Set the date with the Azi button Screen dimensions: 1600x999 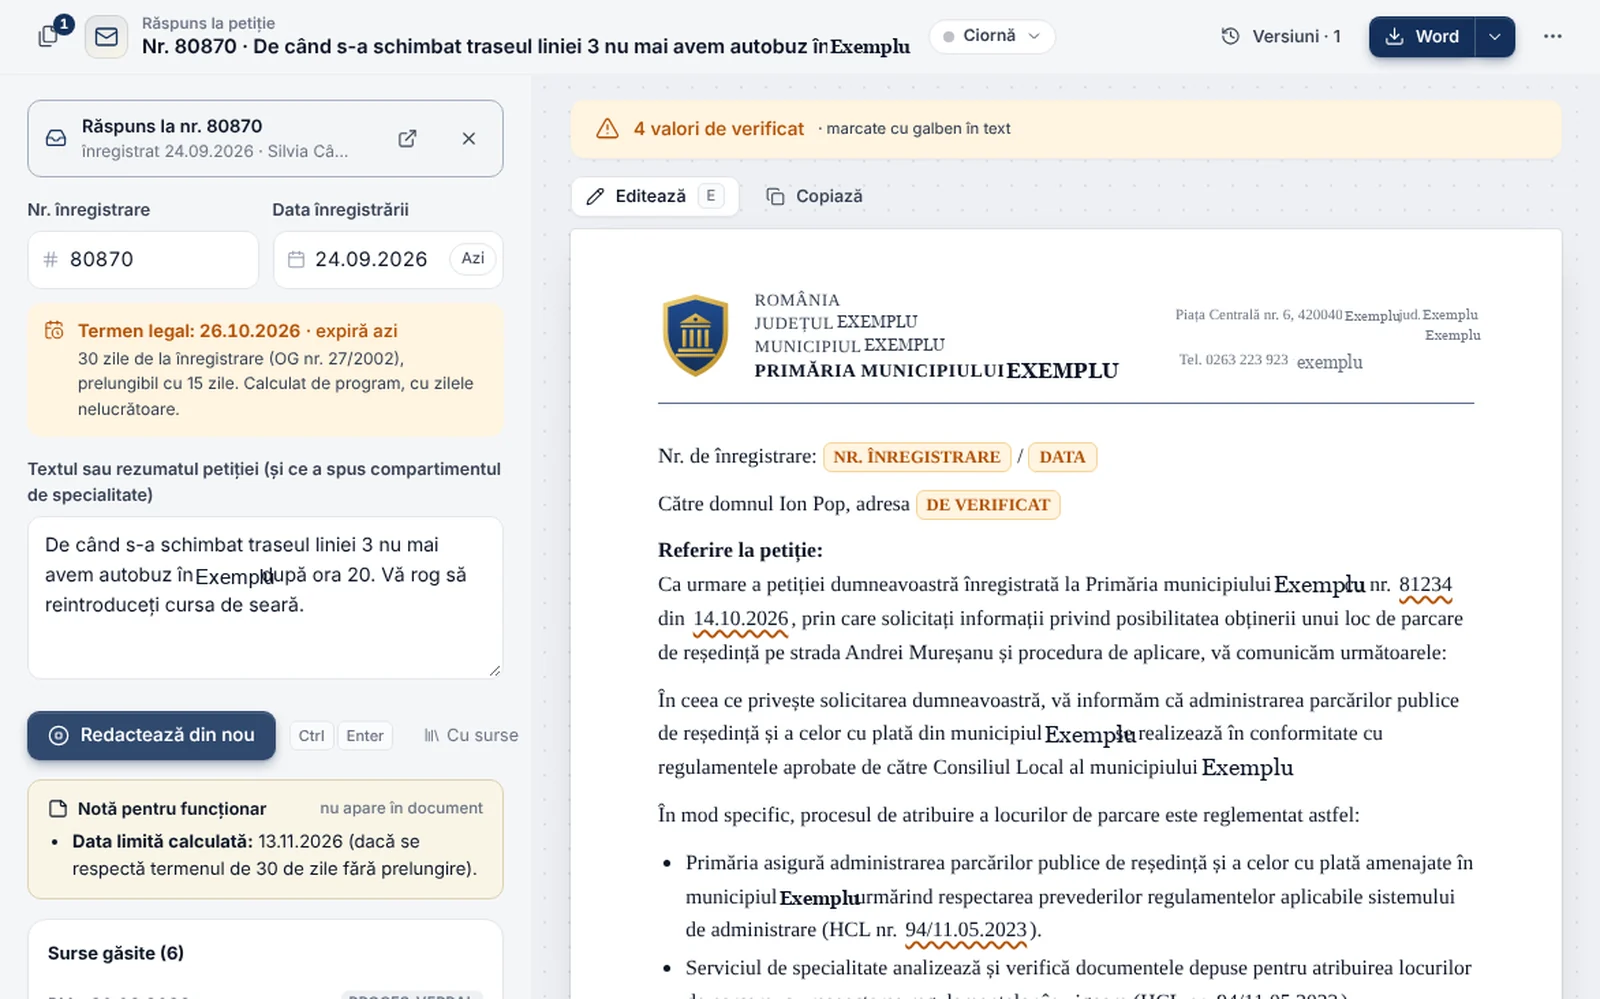pyautogui.click(x=473, y=258)
